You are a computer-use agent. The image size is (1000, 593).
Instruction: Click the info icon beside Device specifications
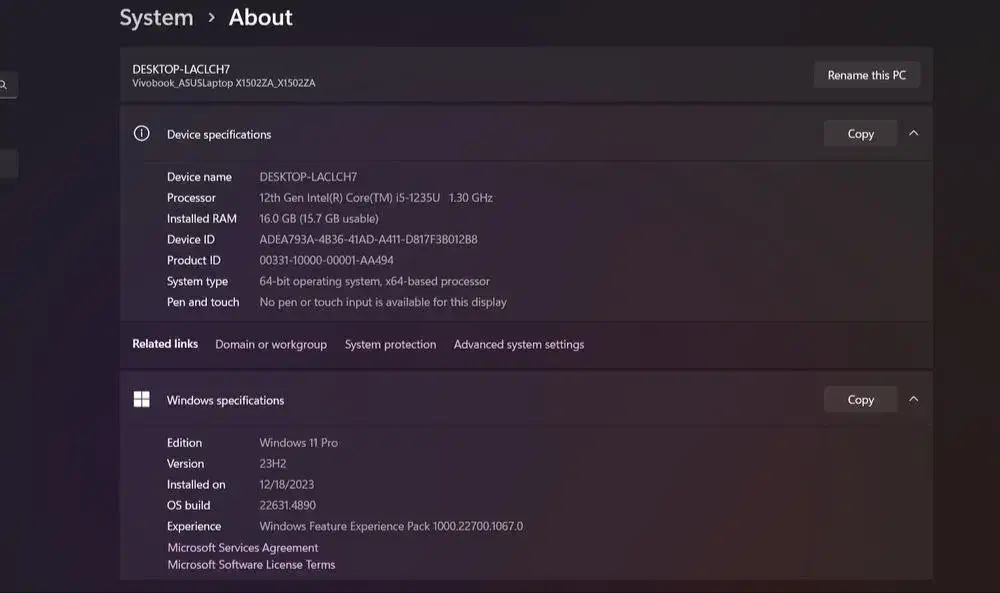pos(142,134)
